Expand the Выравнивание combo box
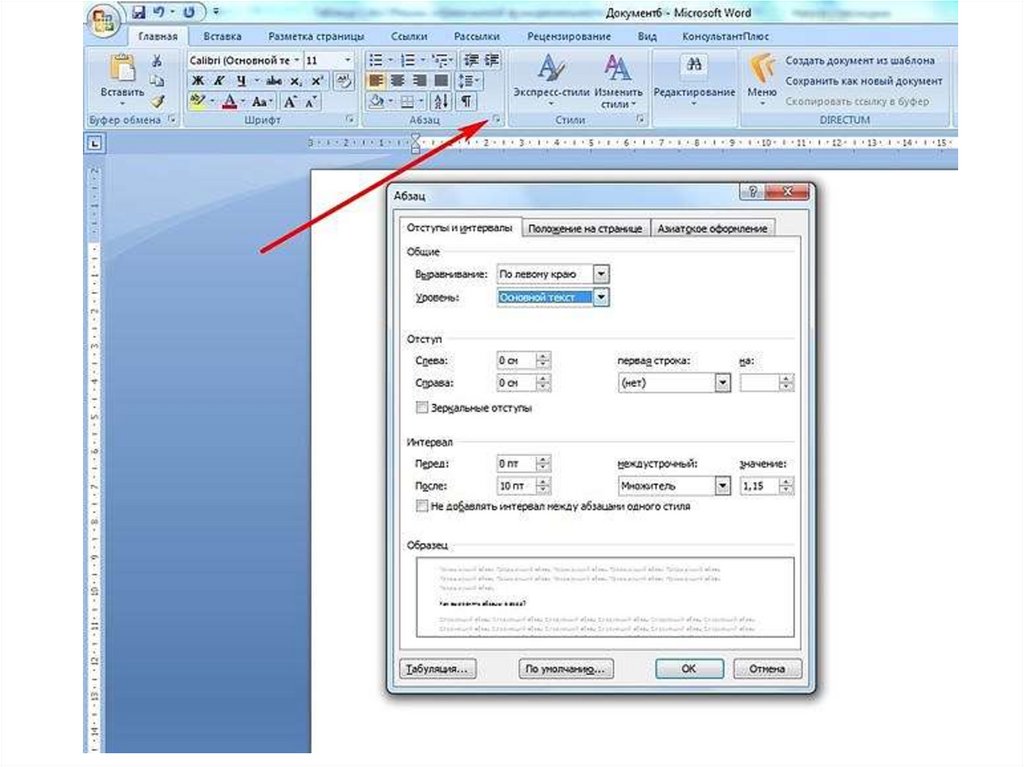The image size is (1024, 767). (601, 274)
